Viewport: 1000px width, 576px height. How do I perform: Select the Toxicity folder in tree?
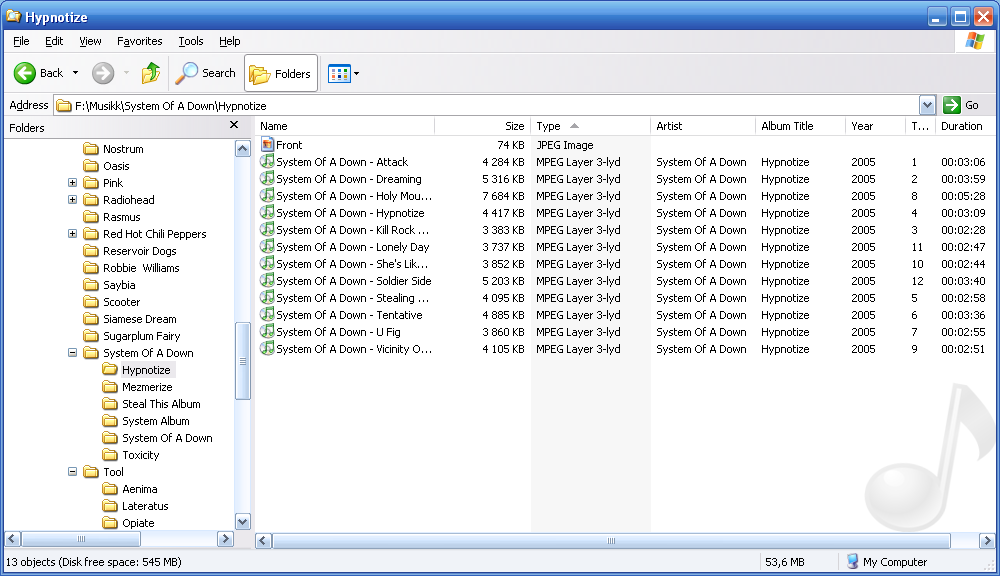tap(140, 455)
